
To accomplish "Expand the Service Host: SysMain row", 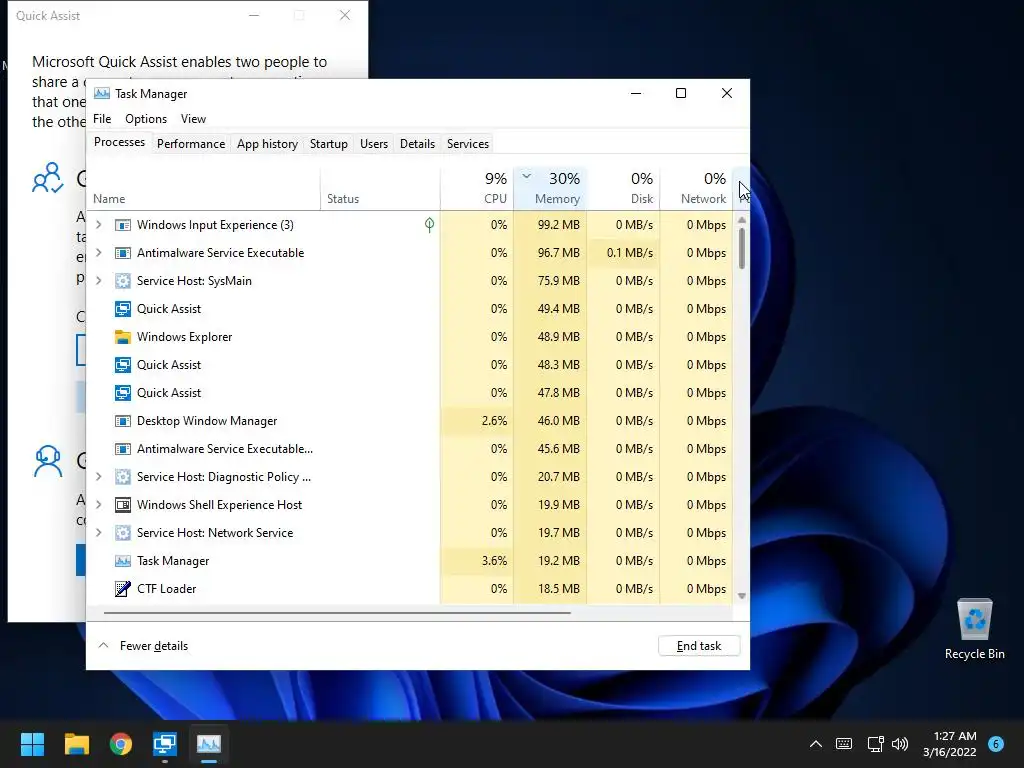I will tap(99, 281).
